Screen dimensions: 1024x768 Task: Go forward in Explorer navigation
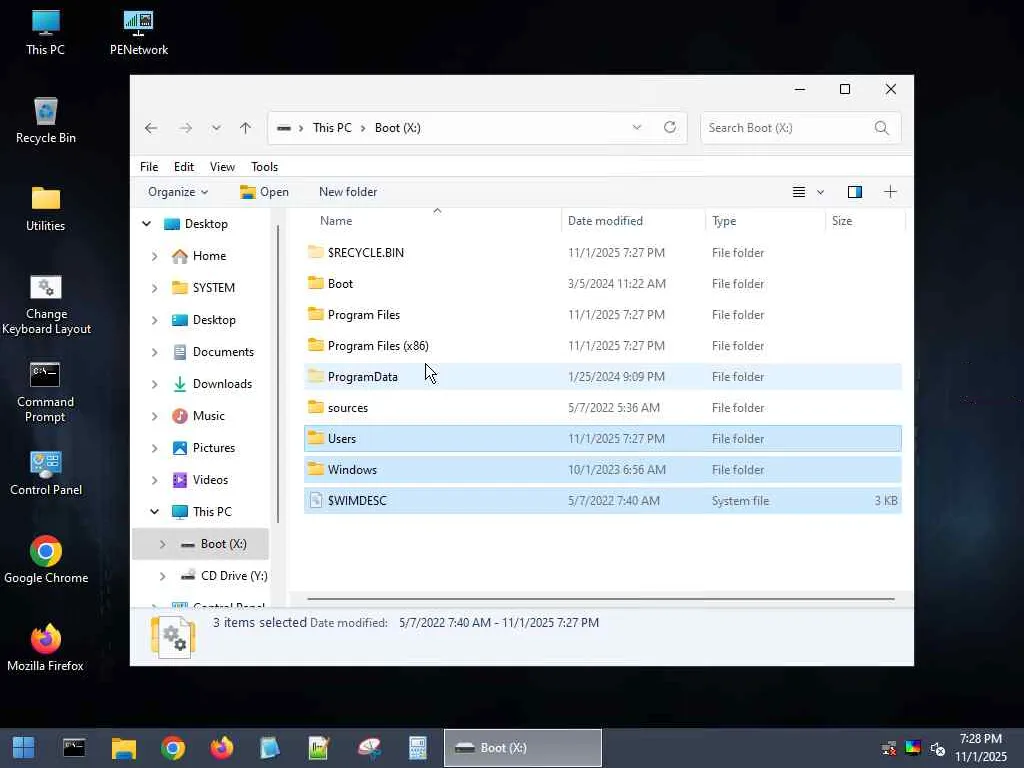pyautogui.click(x=185, y=128)
